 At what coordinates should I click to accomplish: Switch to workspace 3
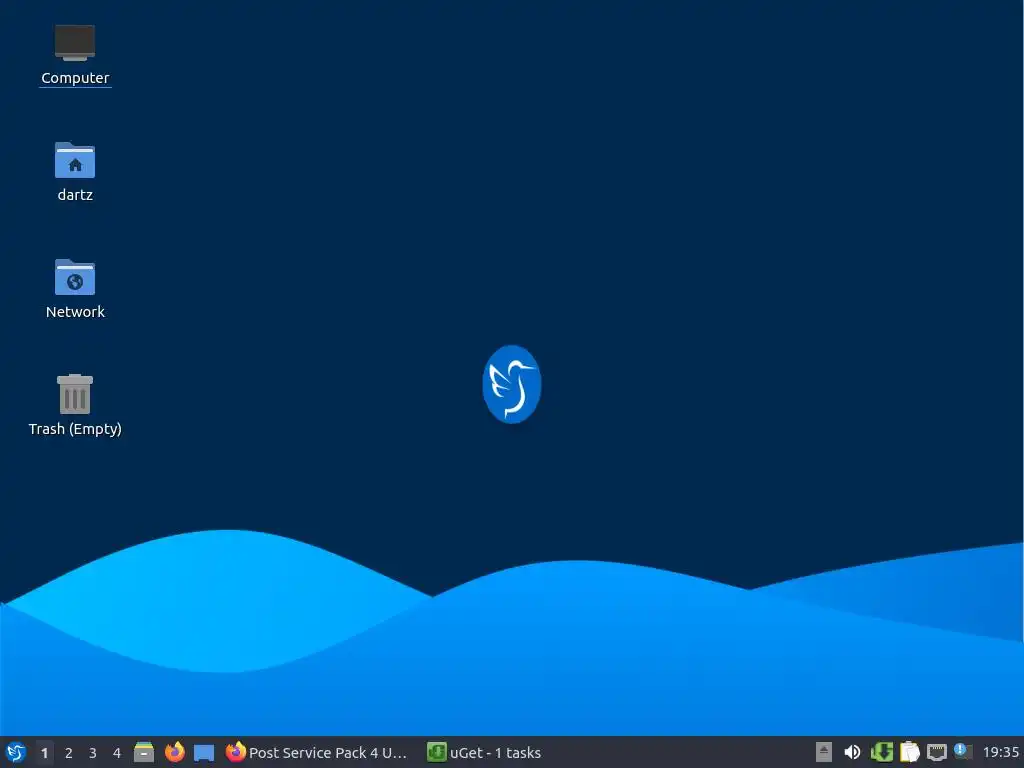coord(93,753)
